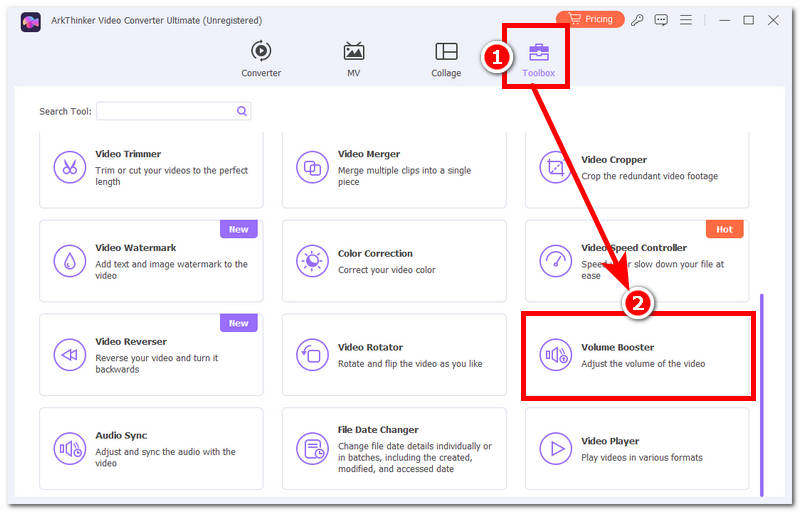Open the Video Trimmer scissors icon
Image resolution: width=800 pixels, height=512 pixels.
pos(70,167)
